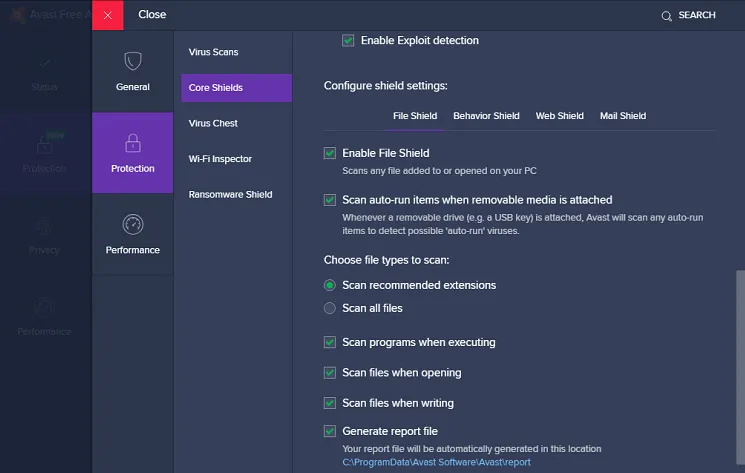Open Ransomware Shield settings
The width and height of the screenshot is (745, 473).
pos(237,195)
